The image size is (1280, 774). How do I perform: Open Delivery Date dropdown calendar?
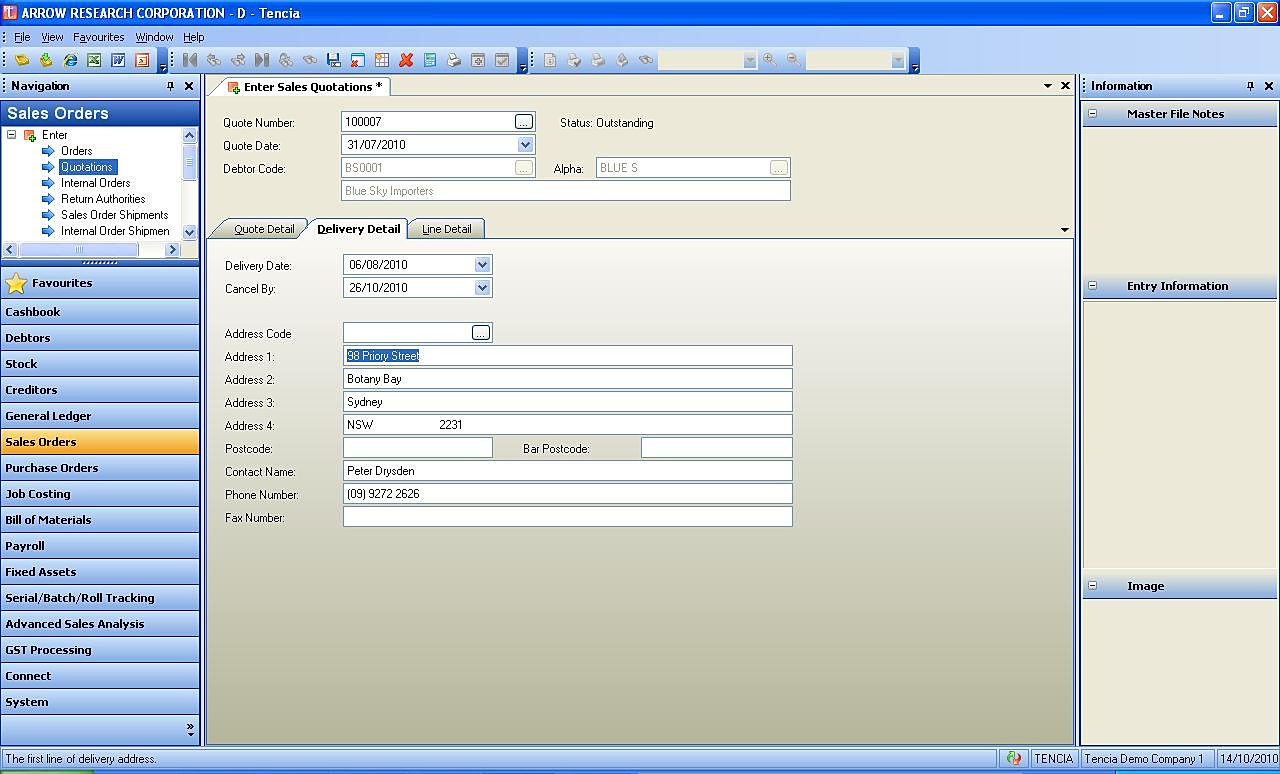click(483, 265)
